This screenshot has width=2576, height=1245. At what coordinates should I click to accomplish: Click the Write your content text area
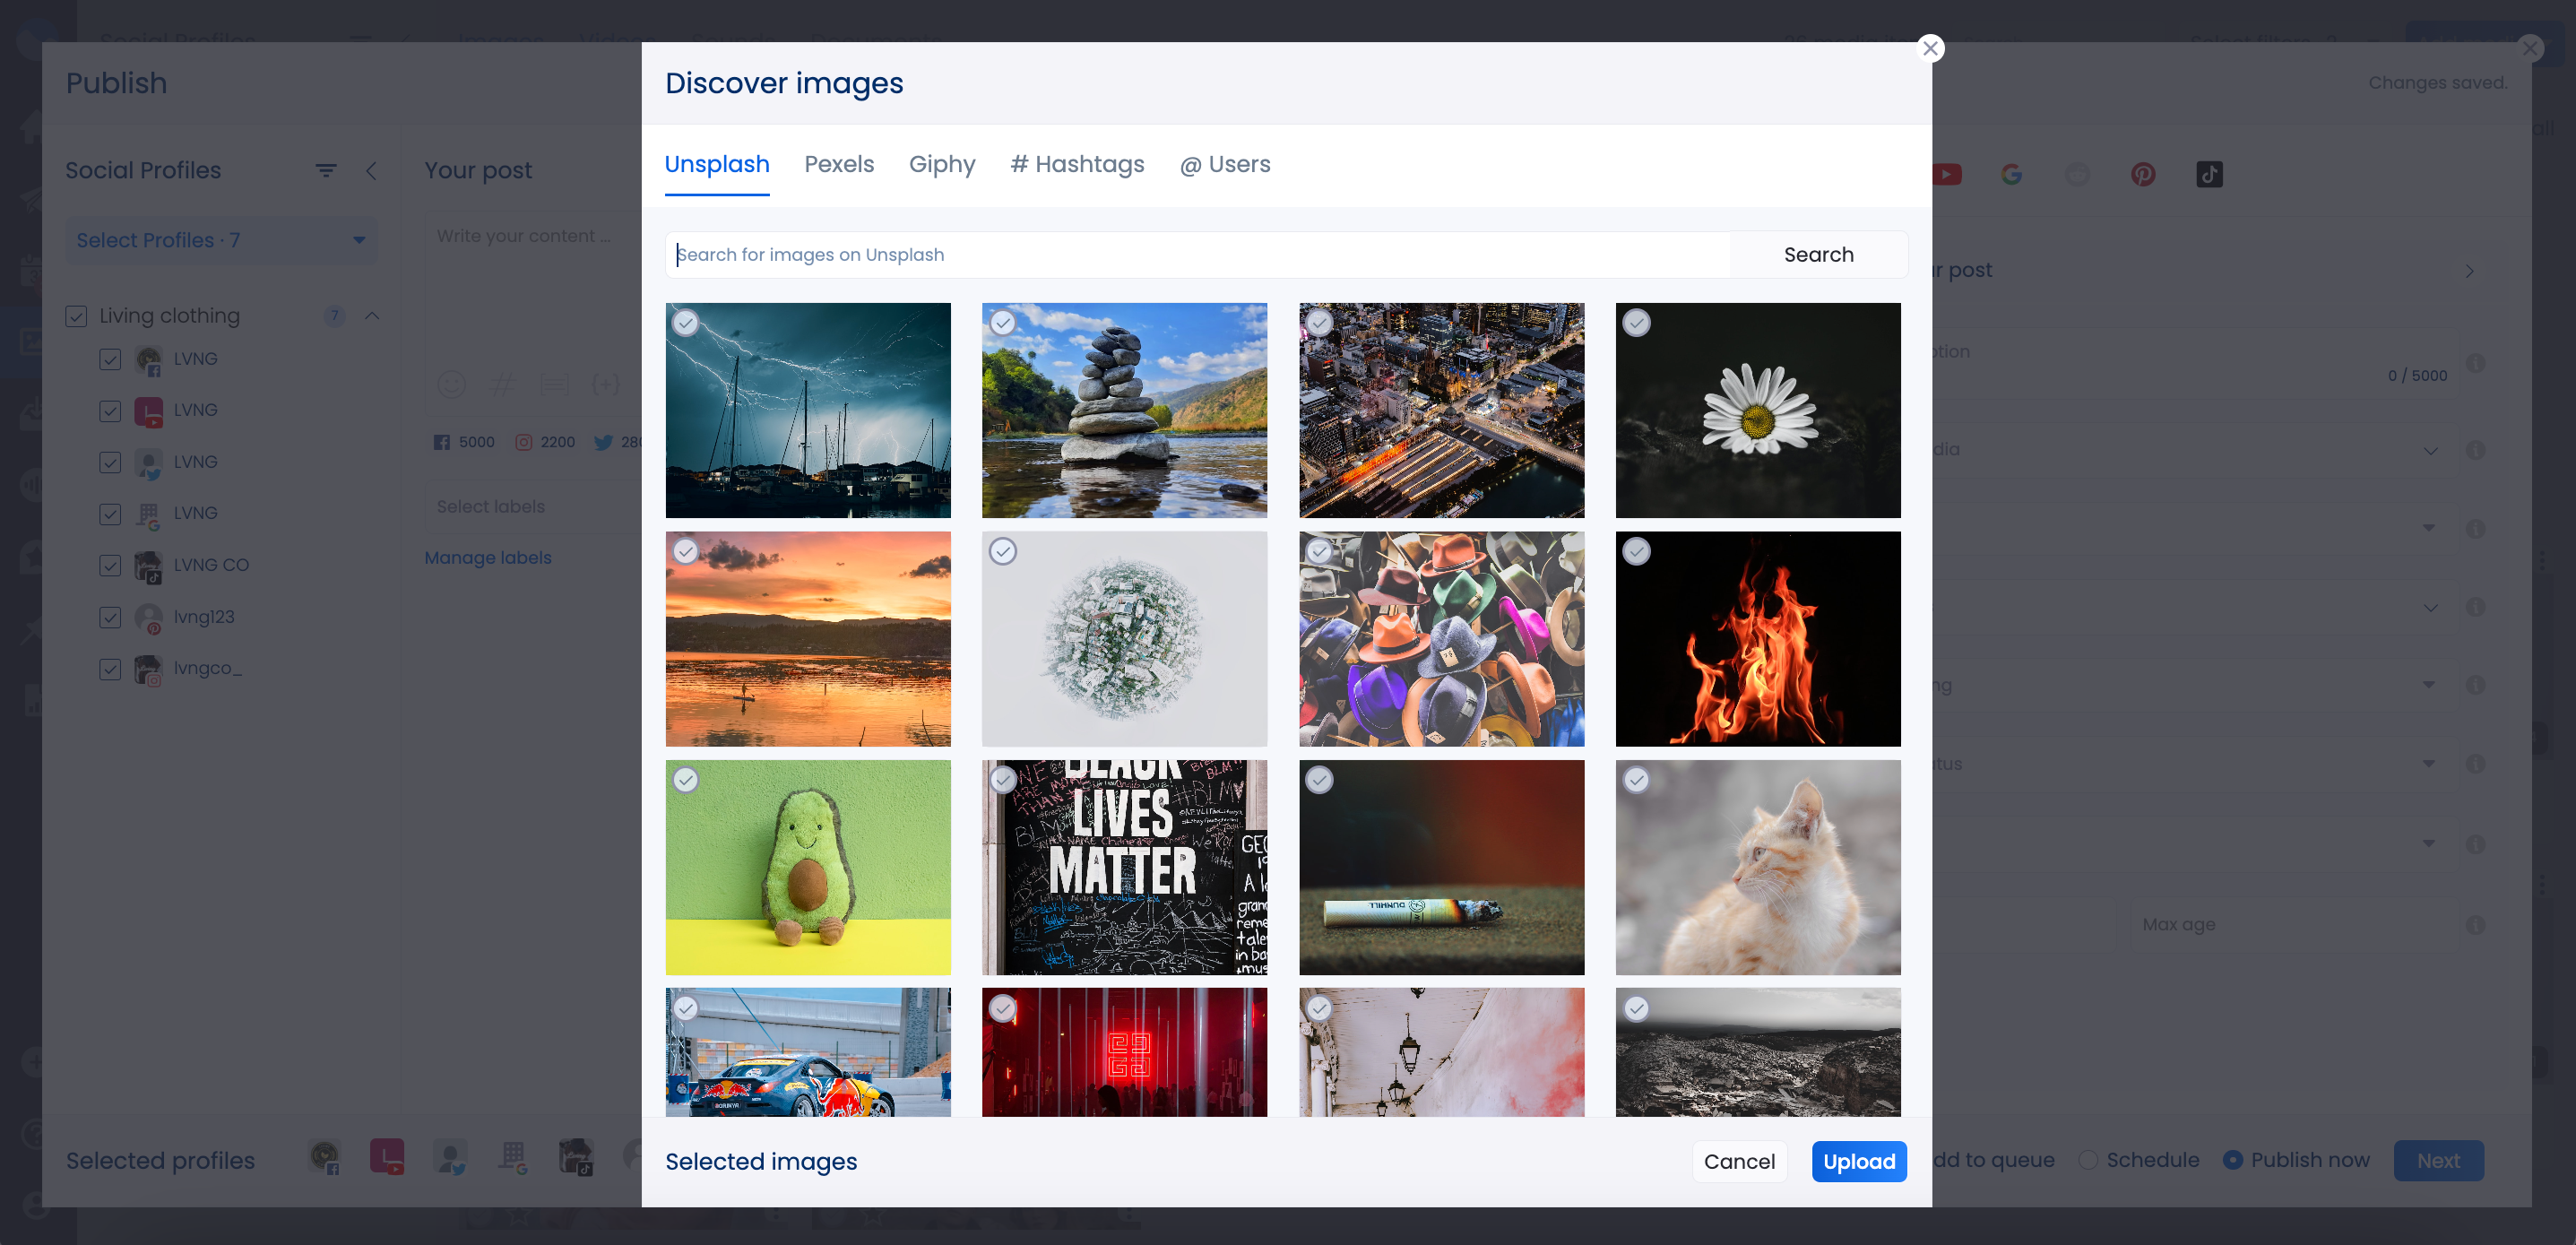click(535, 290)
